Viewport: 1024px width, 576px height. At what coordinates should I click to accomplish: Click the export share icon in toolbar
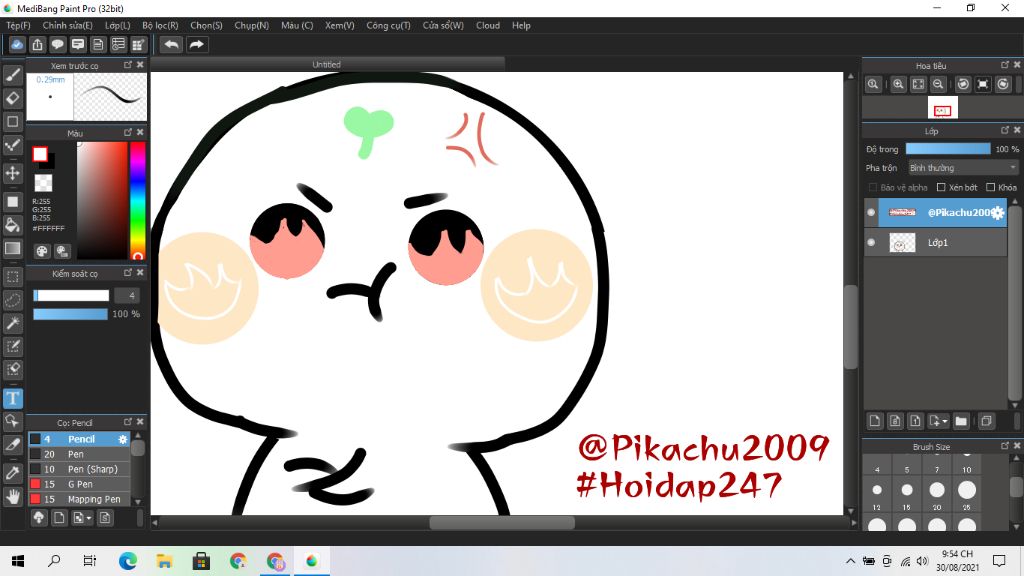tap(37, 44)
